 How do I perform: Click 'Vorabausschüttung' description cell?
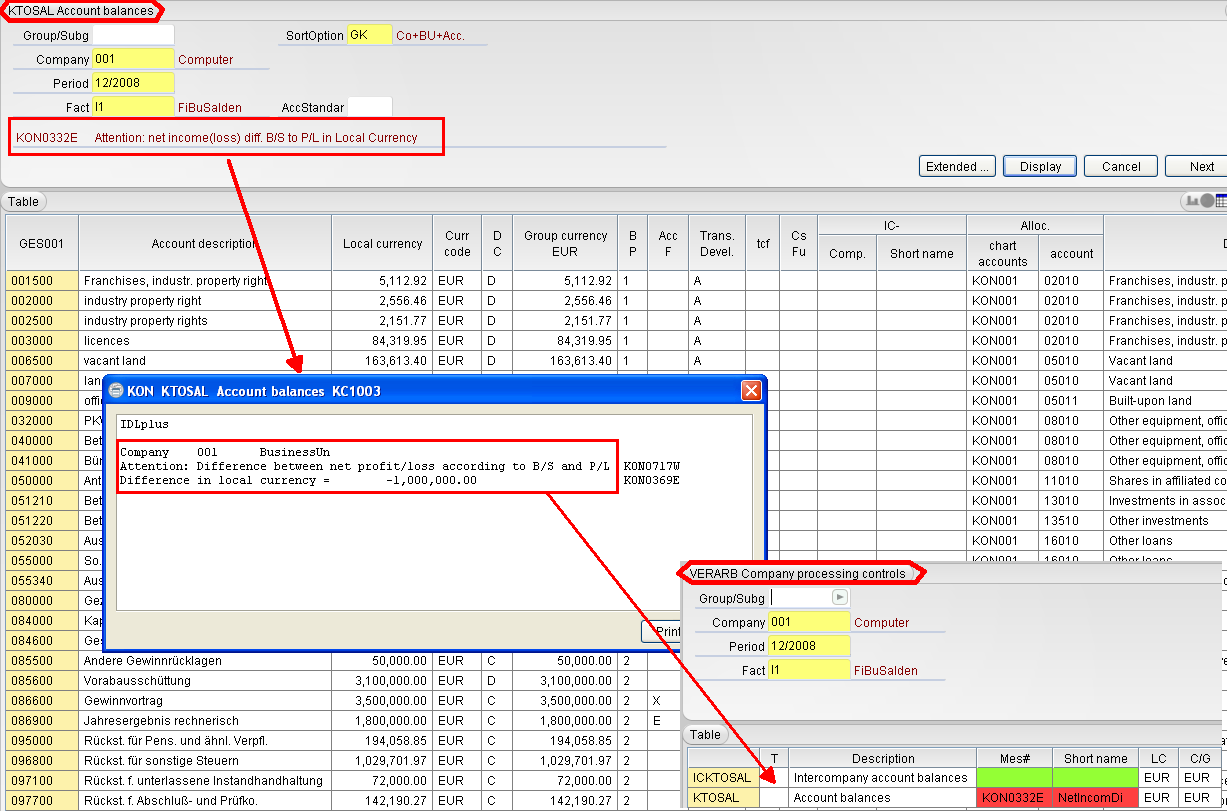click(x=204, y=681)
